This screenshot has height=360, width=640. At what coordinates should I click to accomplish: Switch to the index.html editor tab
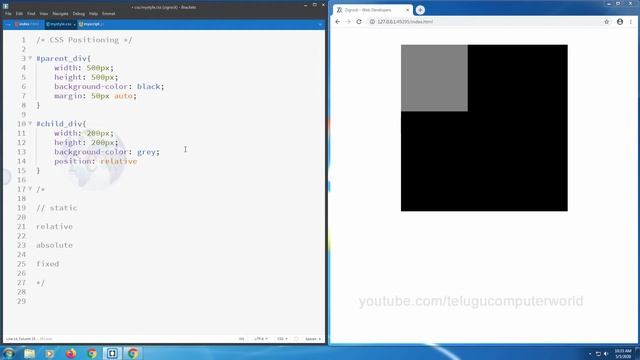[x=28, y=24]
